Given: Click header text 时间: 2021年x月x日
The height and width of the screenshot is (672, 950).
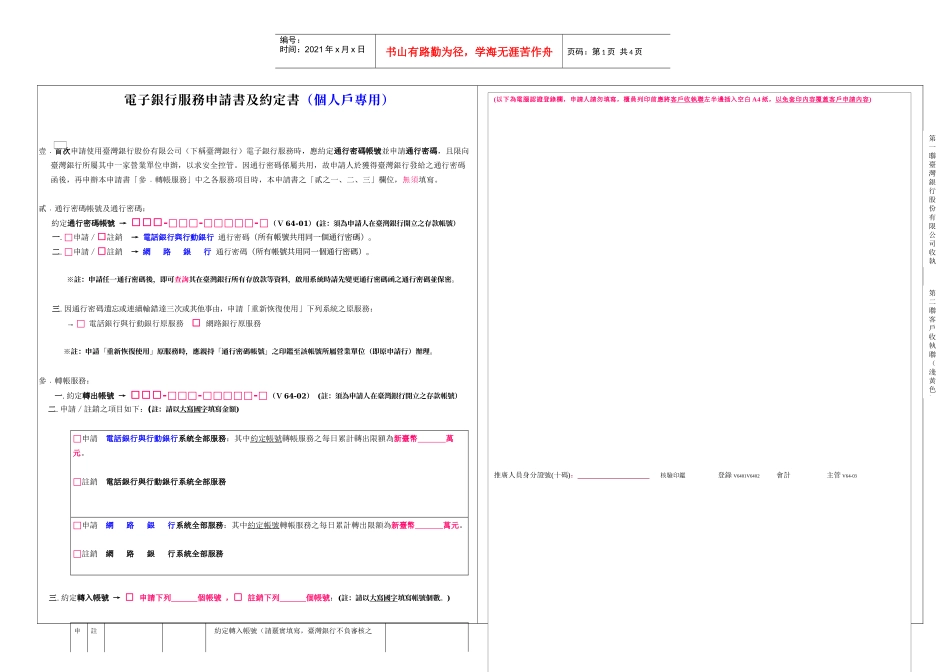Looking at the screenshot, I should pos(322,50).
